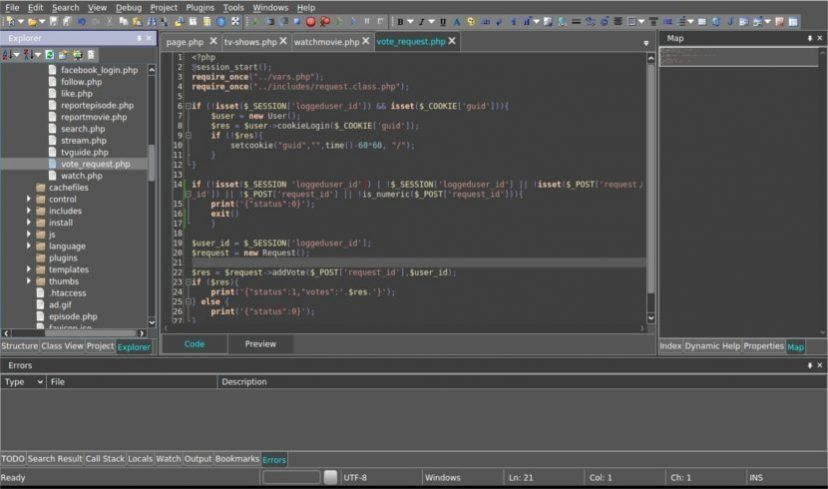The width and height of the screenshot is (828, 489).
Task: Open the Type column dropdown in Errors
Action: pos(40,381)
